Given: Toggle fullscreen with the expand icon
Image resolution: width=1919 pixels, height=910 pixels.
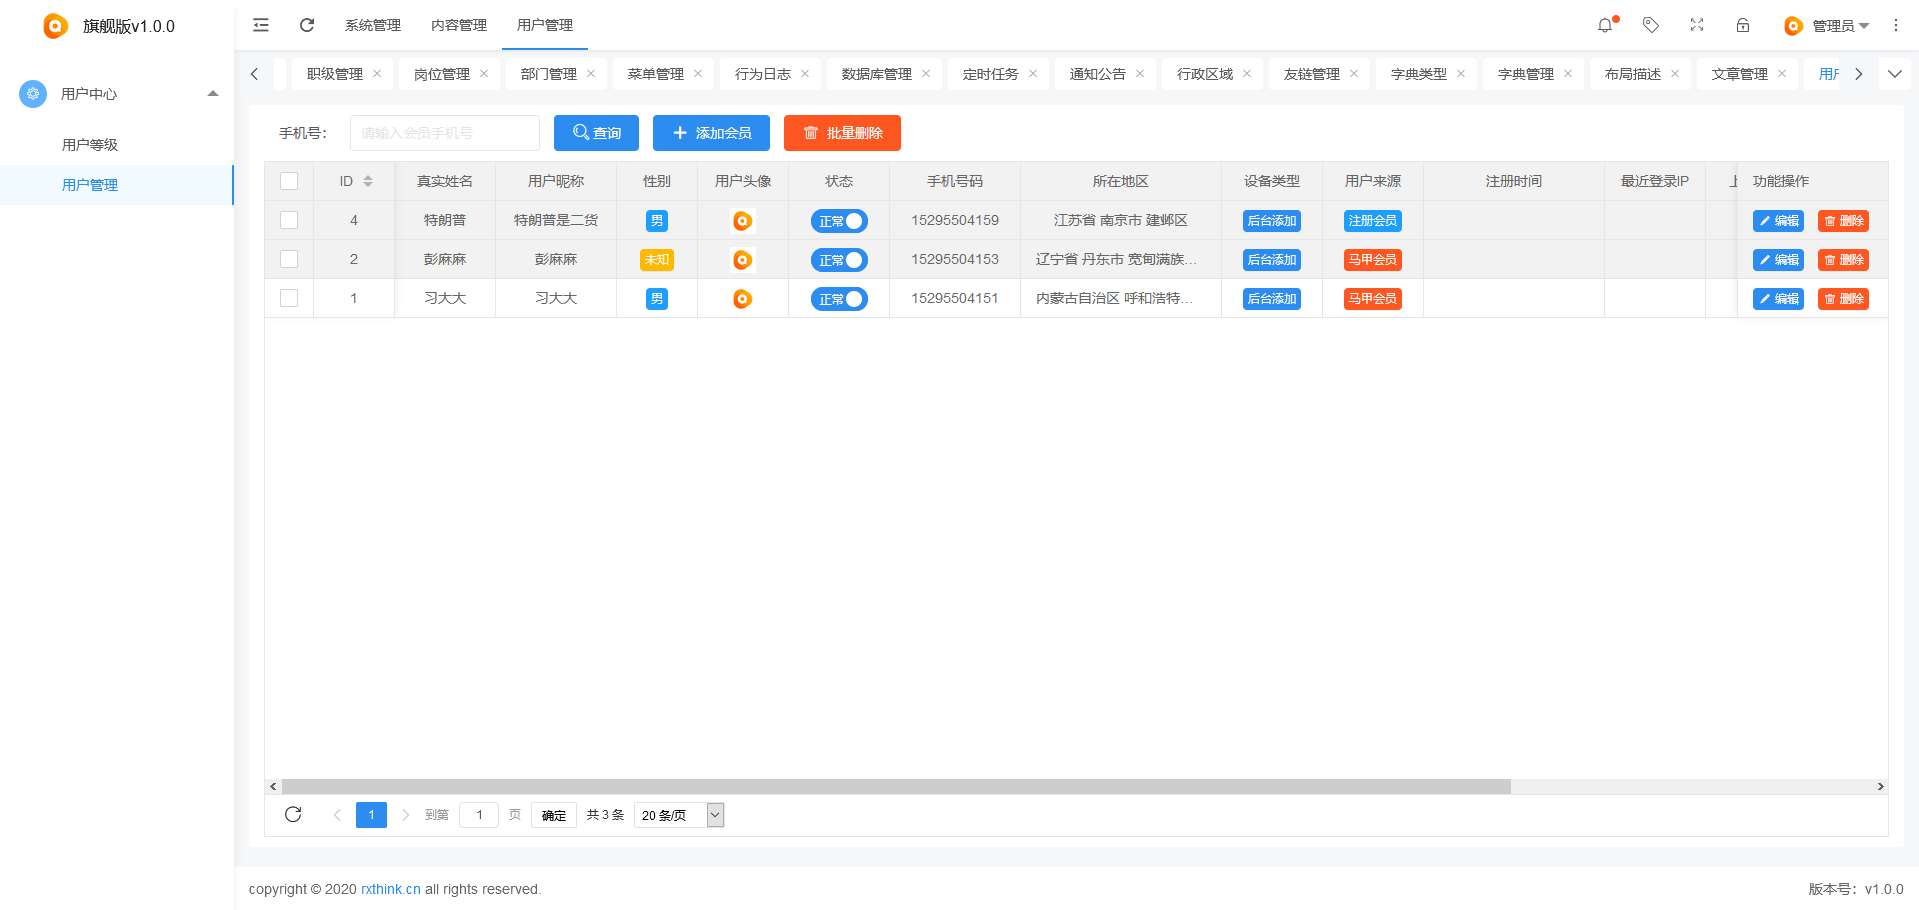Looking at the screenshot, I should [x=1697, y=25].
